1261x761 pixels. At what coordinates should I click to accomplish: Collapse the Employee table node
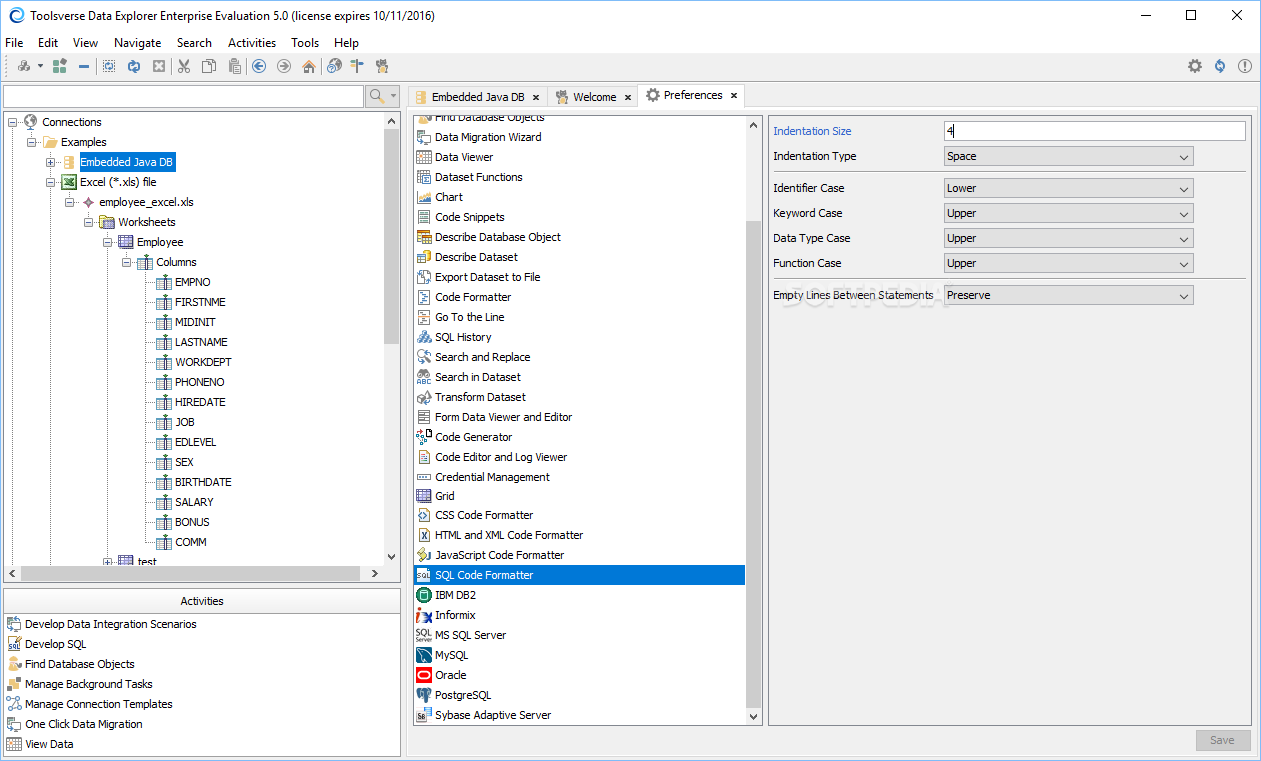tap(108, 242)
